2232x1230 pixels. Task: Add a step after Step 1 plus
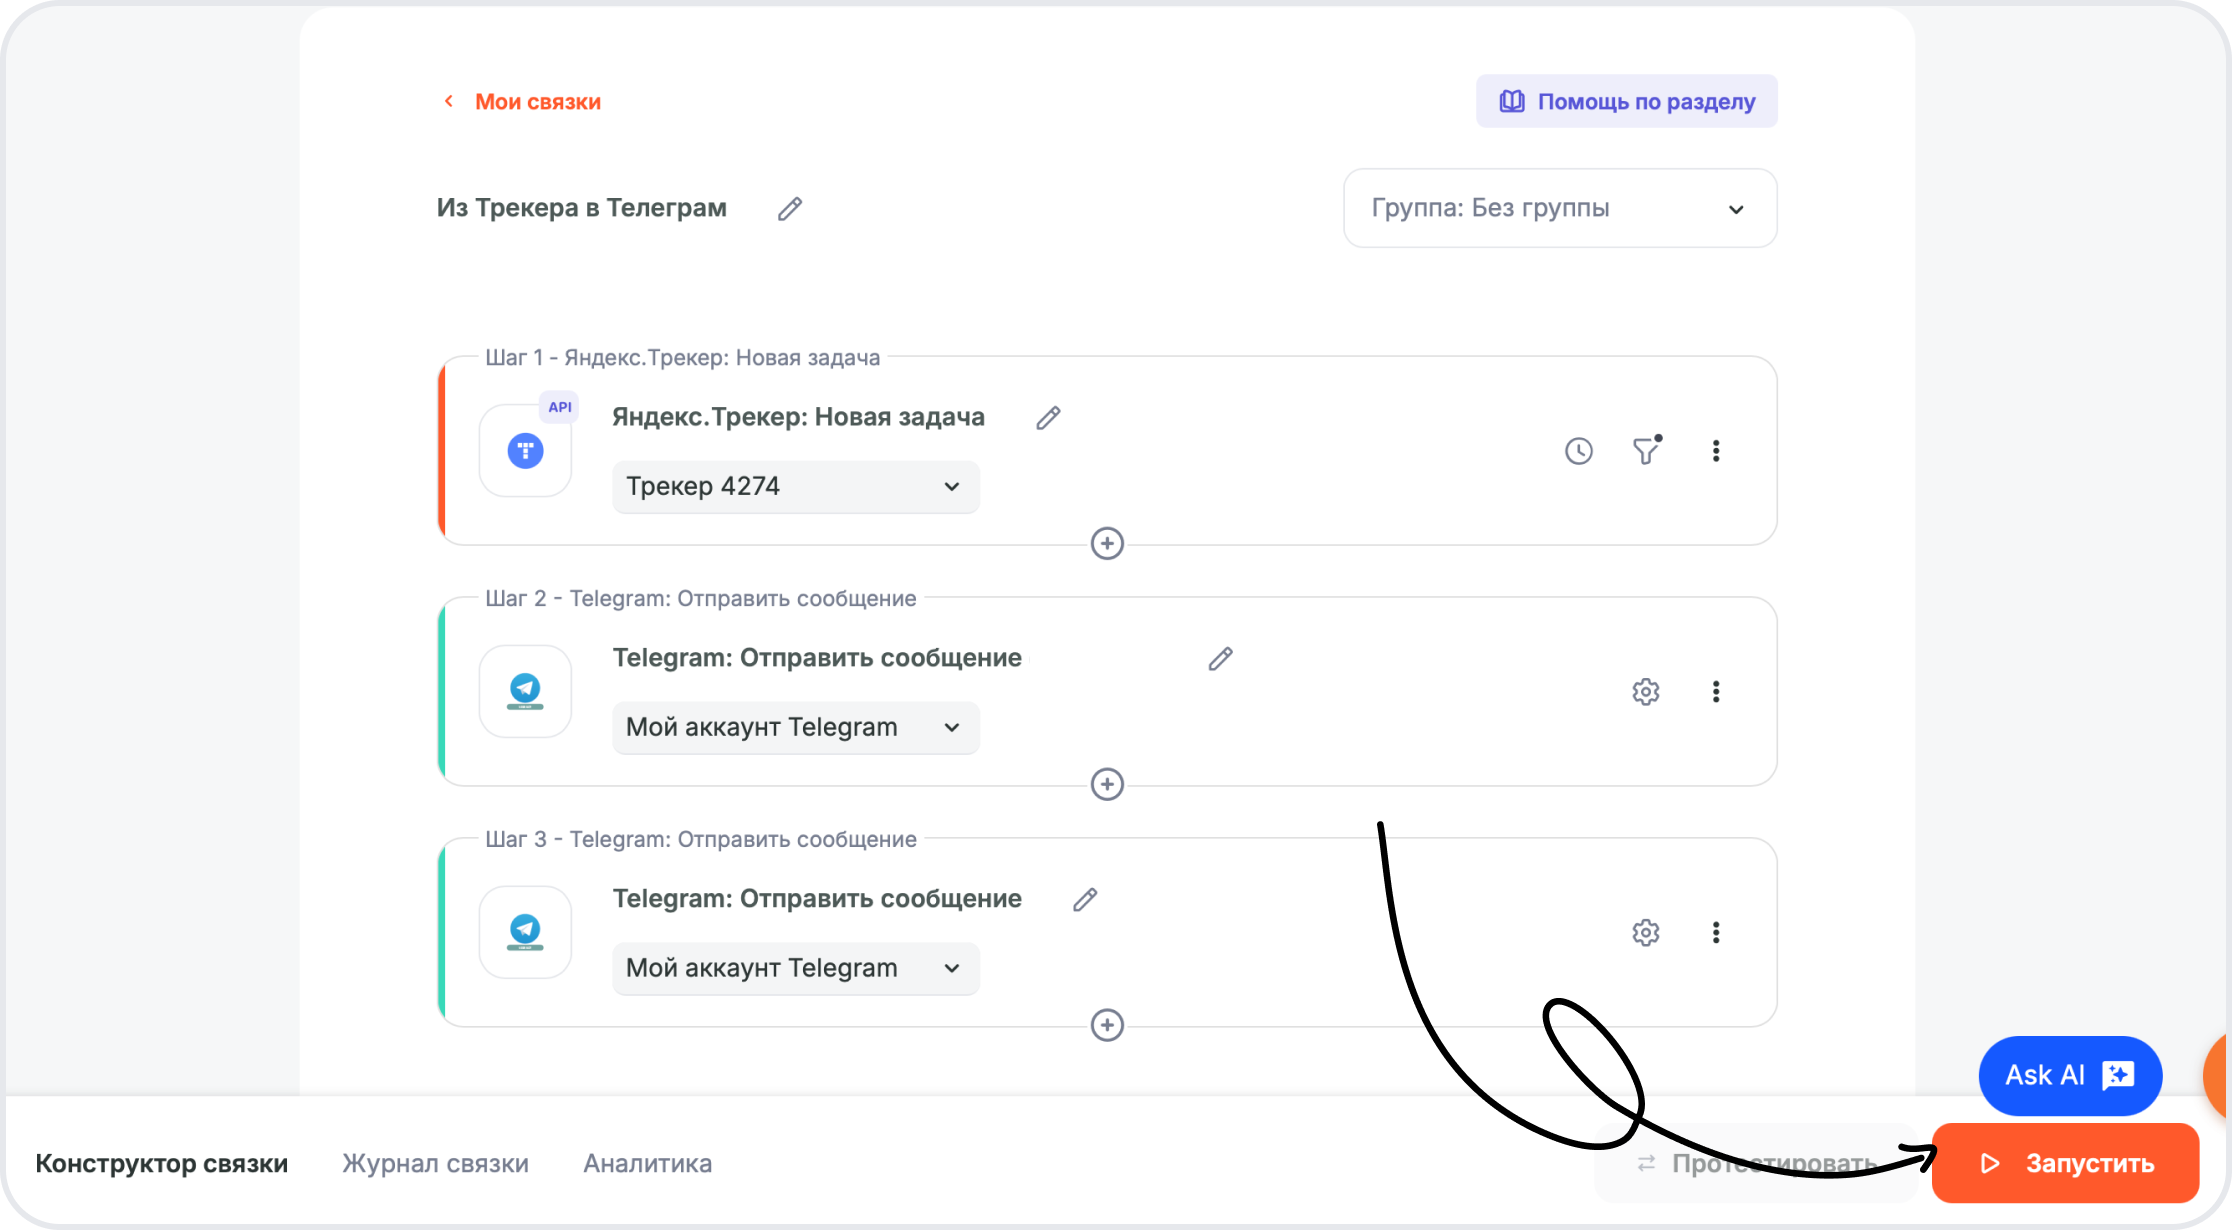pyautogui.click(x=1107, y=544)
